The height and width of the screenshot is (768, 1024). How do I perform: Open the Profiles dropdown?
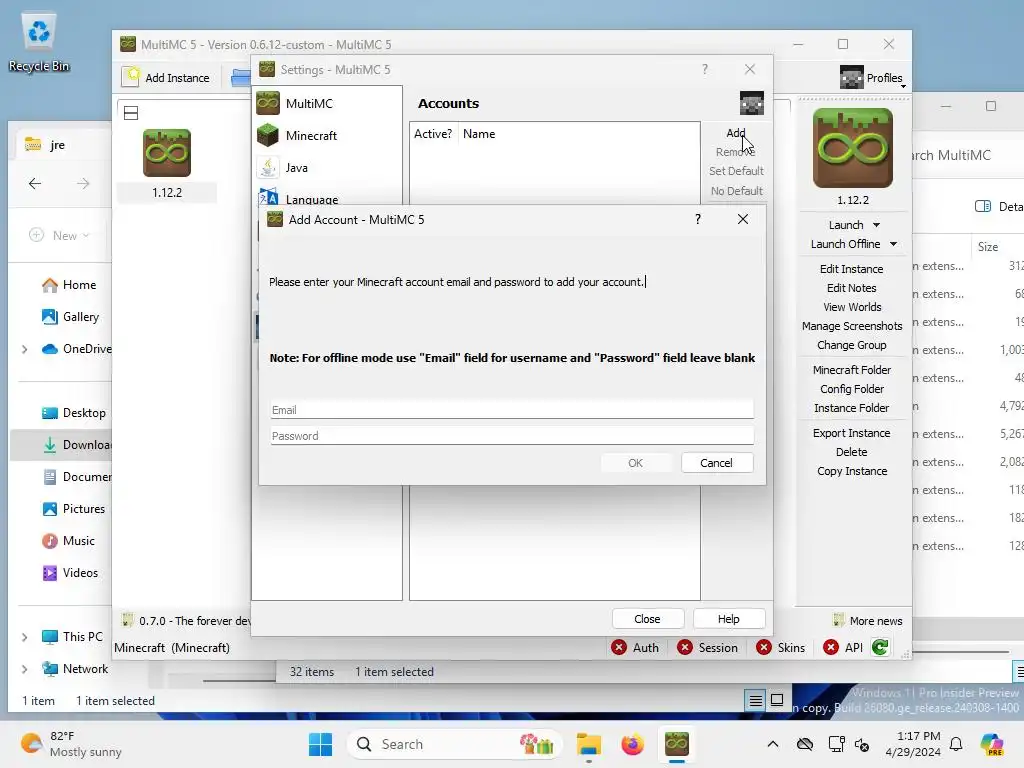(872, 78)
